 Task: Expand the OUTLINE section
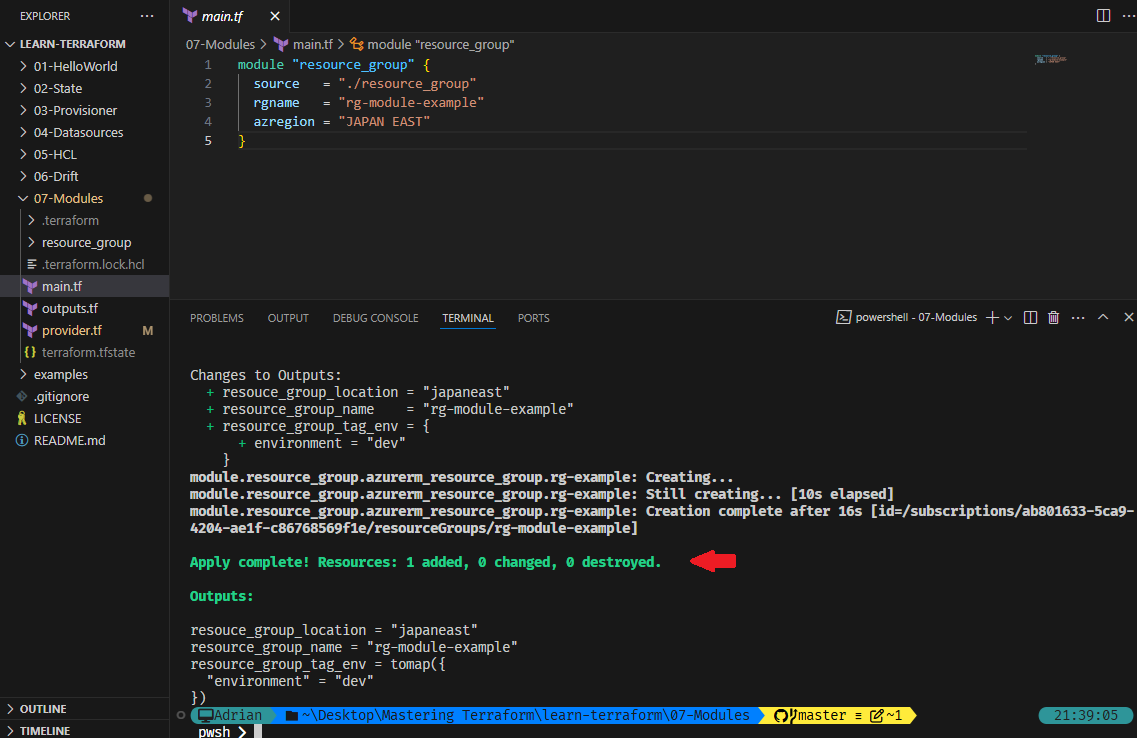pos(84,709)
